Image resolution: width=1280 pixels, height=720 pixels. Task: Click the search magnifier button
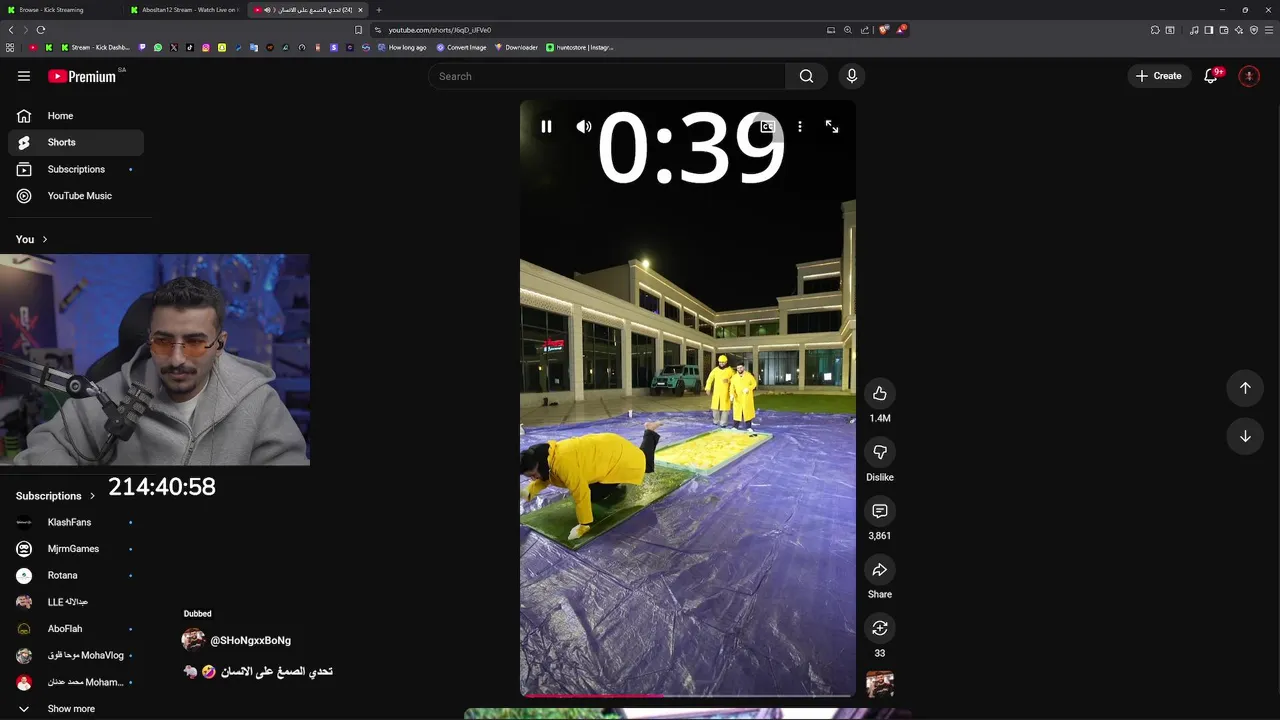(806, 76)
